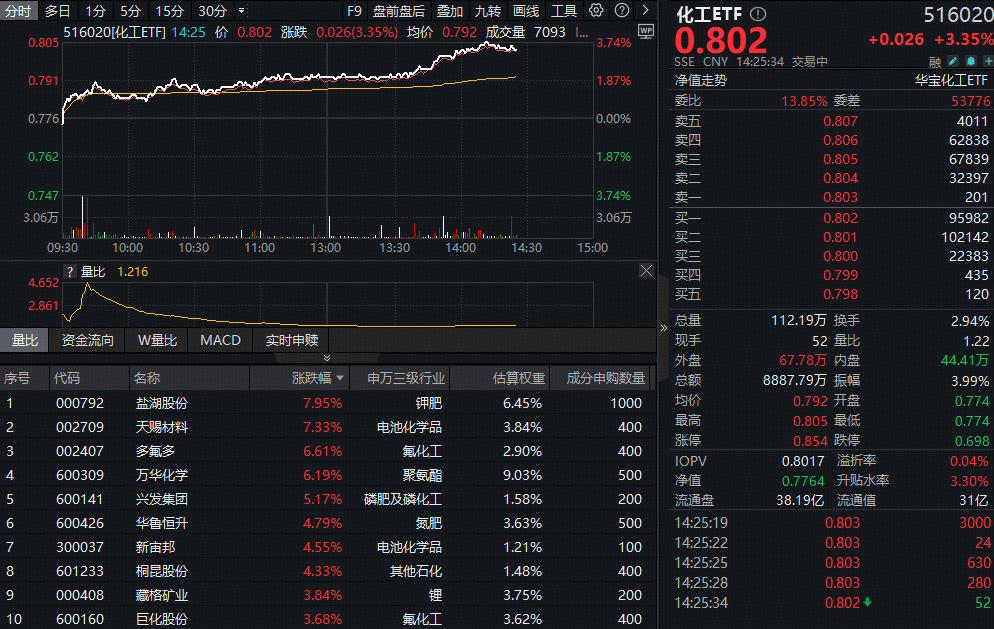Set a price alert with bell icon
994x629 pixels.
[x=969, y=61]
